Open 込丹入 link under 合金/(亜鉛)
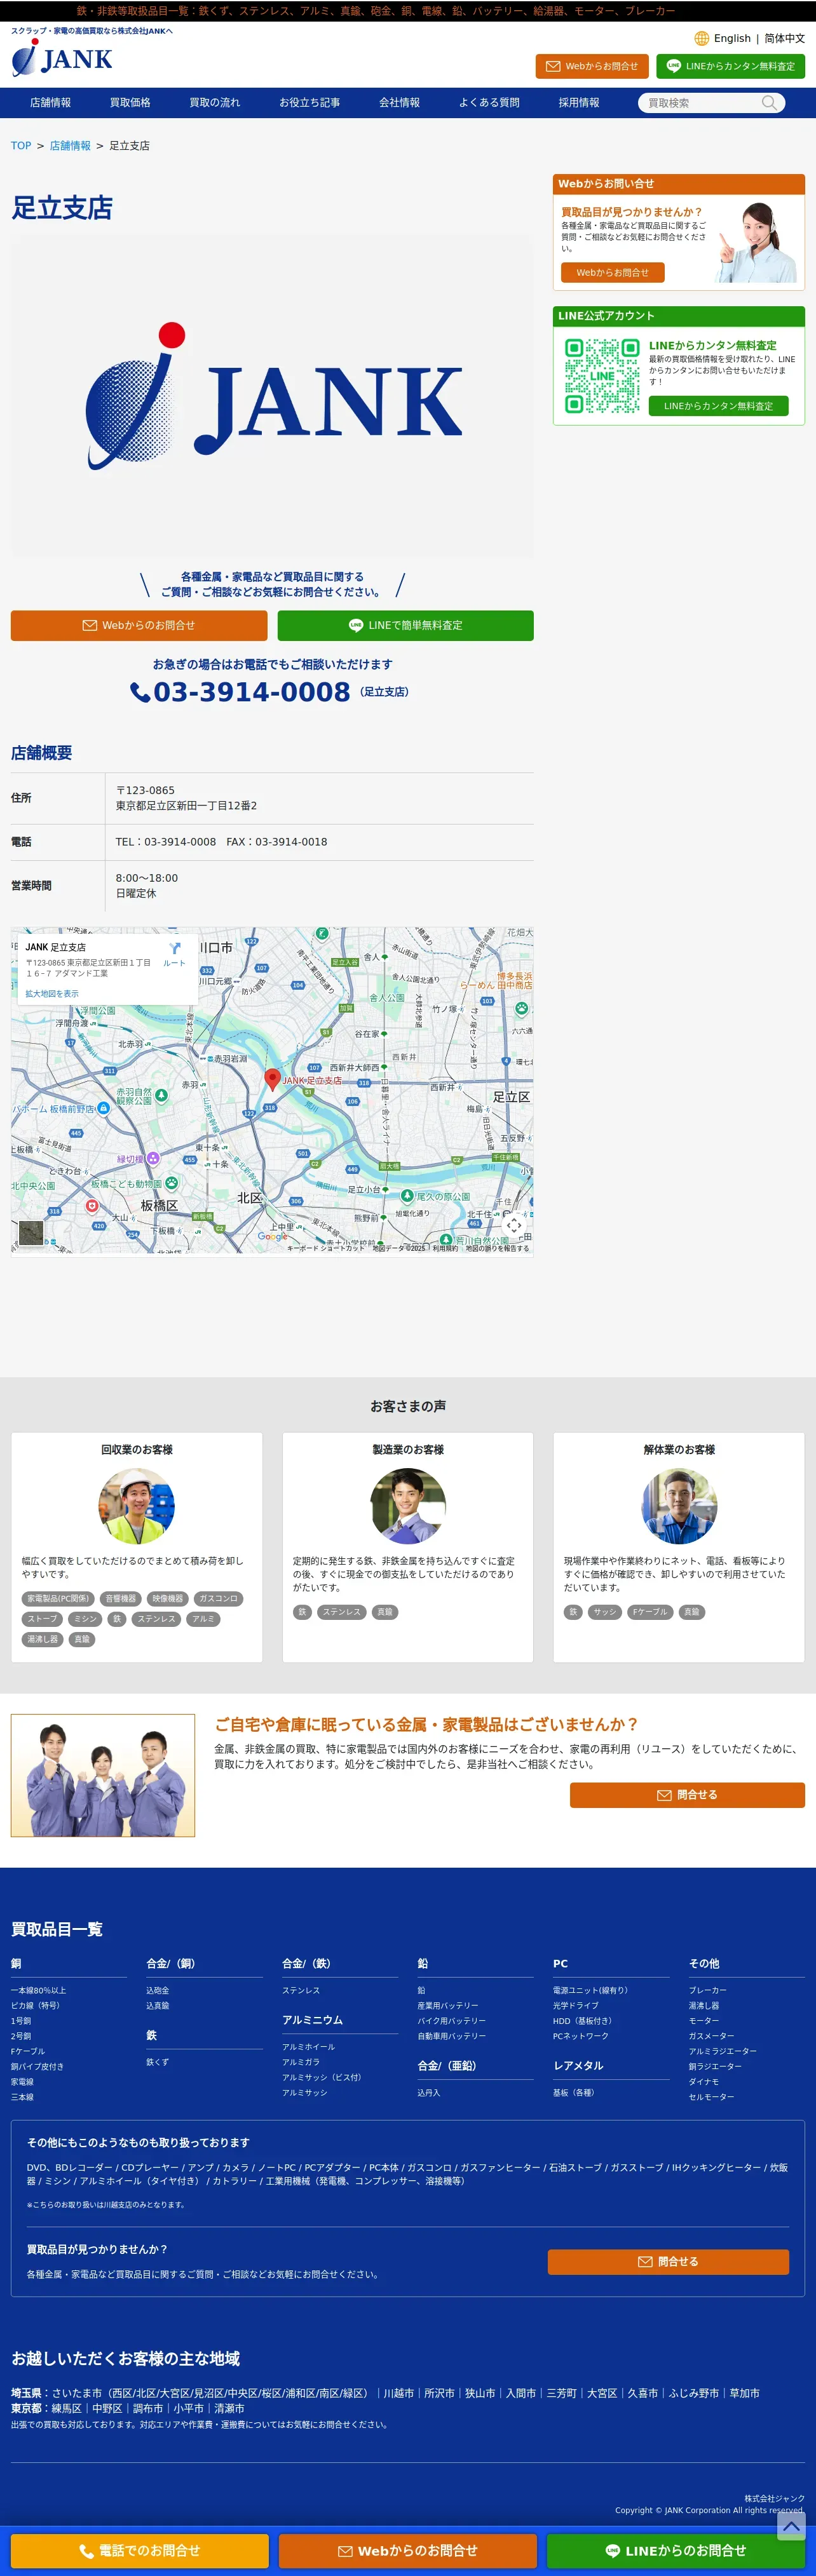Screen dimensions: 816x2576 (429, 2092)
